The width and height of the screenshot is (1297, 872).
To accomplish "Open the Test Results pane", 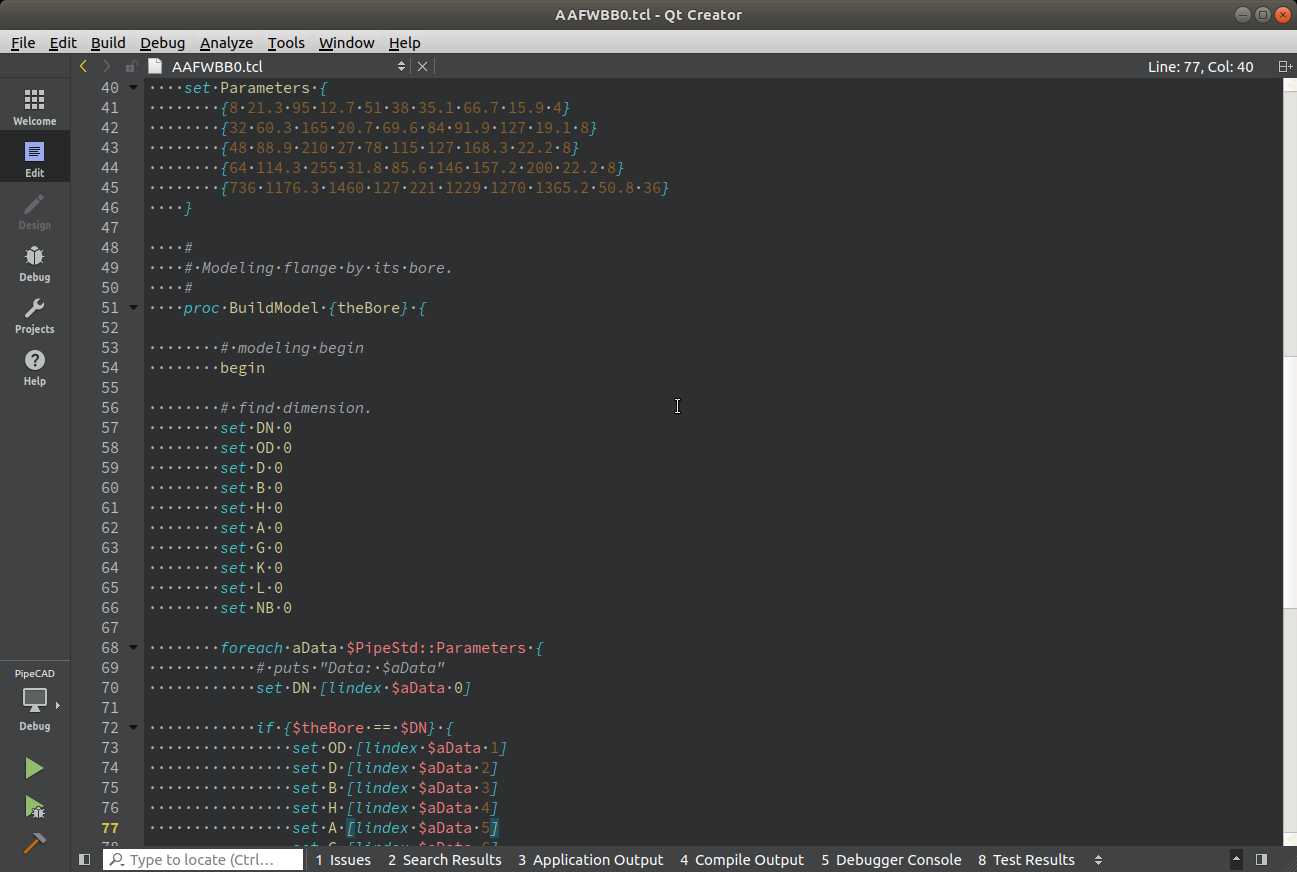I will tap(1026, 859).
